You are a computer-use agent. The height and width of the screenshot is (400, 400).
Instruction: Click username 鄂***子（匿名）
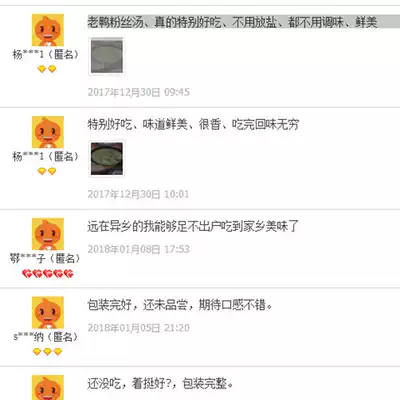[45, 258]
